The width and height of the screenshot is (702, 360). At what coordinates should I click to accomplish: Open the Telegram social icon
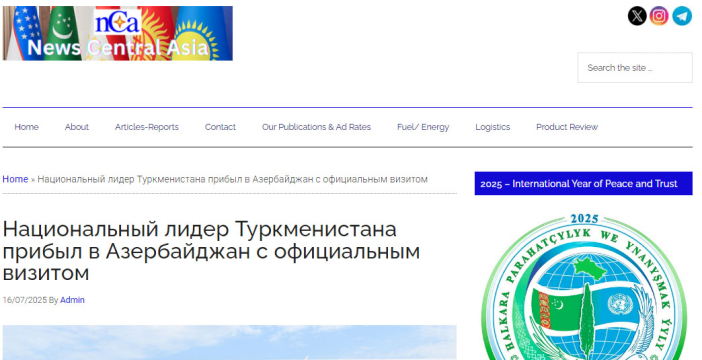click(x=682, y=16)
